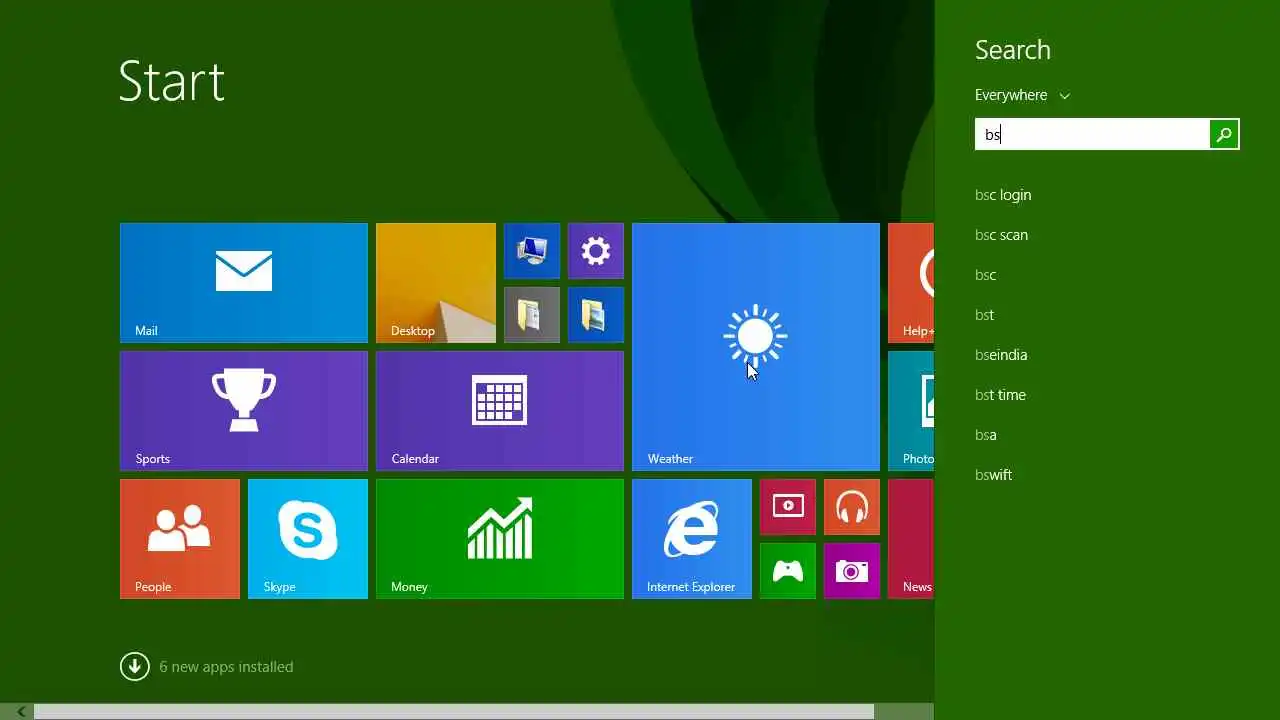
Task: Open the PC settings gear tile
Action: [x=596, y=251]
